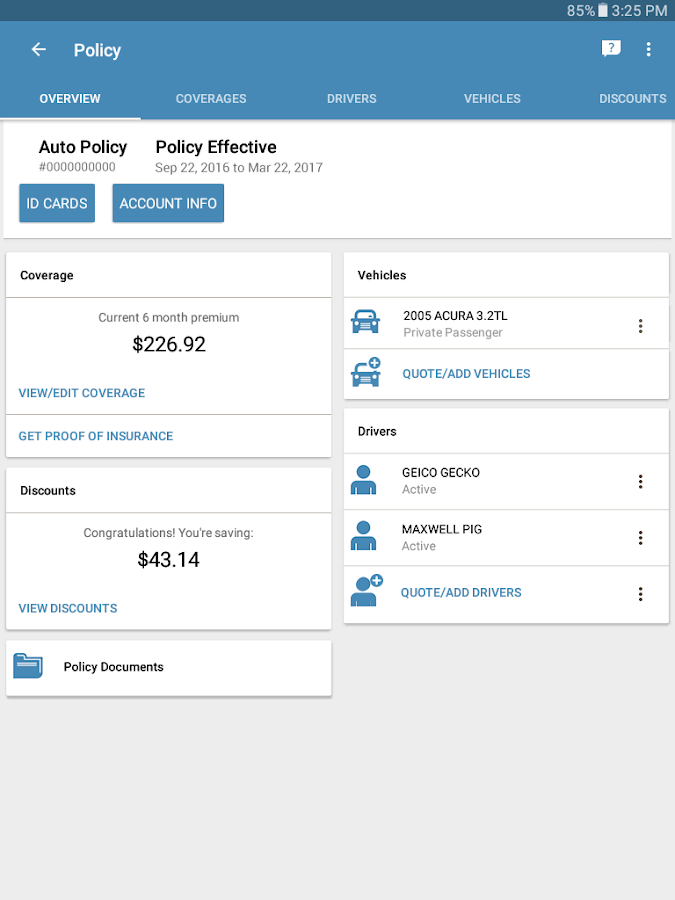Switch to the Coverages tab
This screenshot has width=675, height=900.
point(211,99)
